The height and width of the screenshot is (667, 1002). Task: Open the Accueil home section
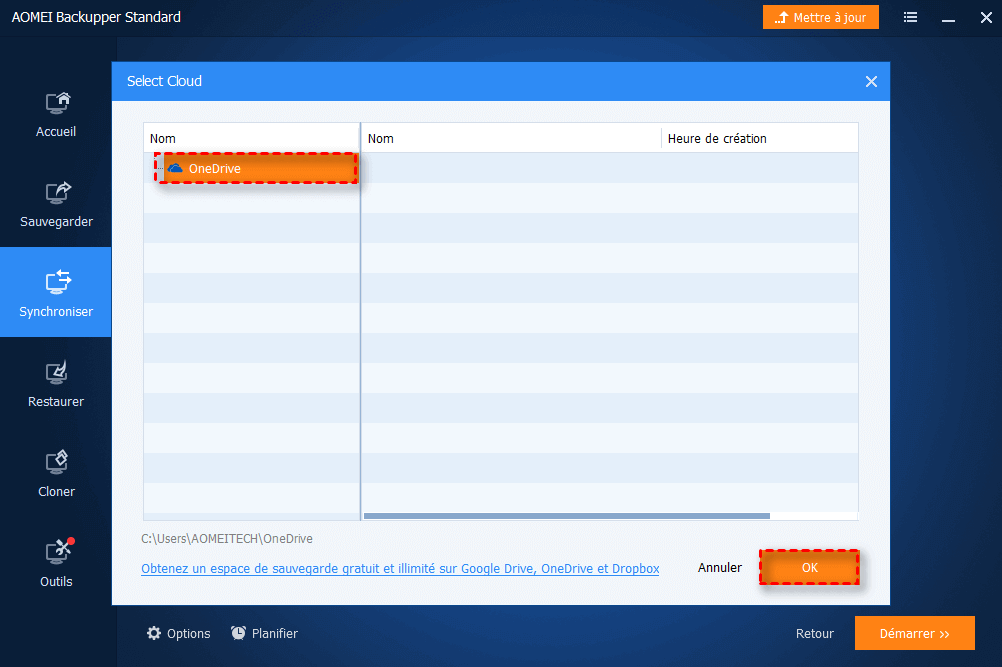coord(56,116)
